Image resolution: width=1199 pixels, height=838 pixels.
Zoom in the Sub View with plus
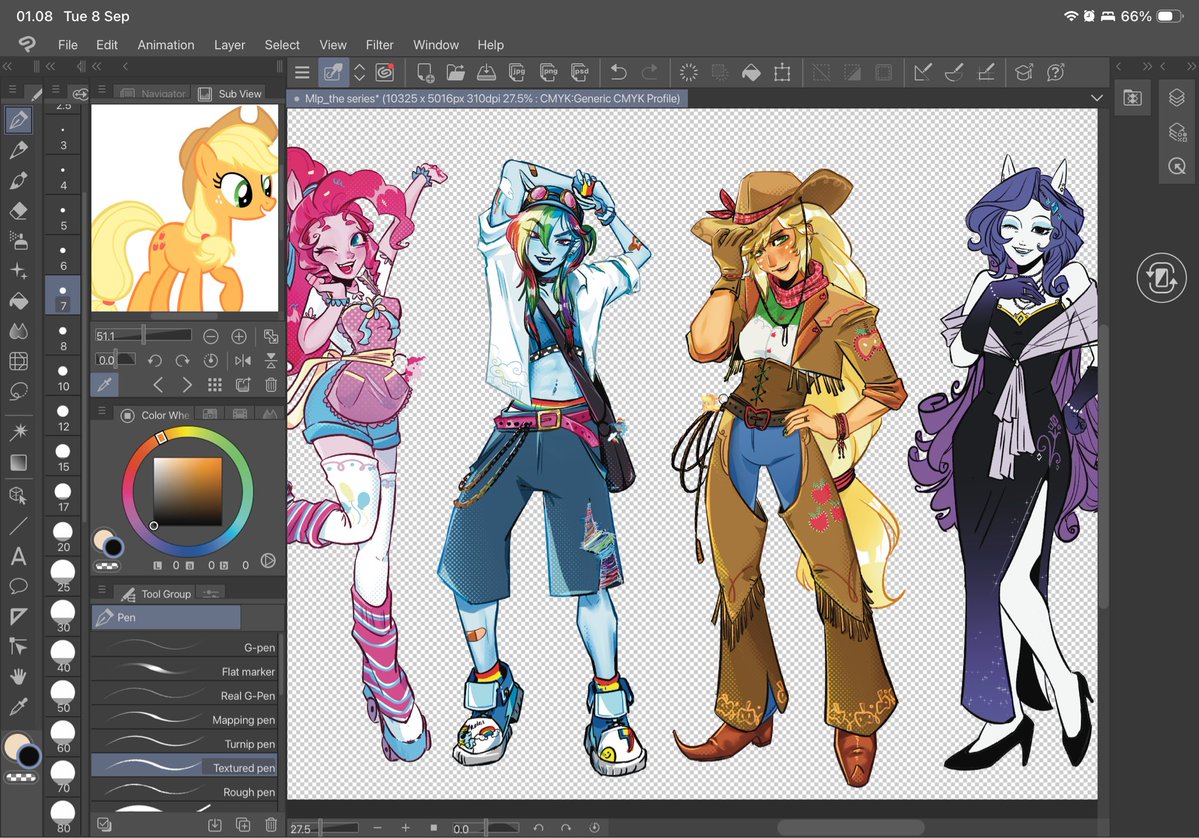239,336
